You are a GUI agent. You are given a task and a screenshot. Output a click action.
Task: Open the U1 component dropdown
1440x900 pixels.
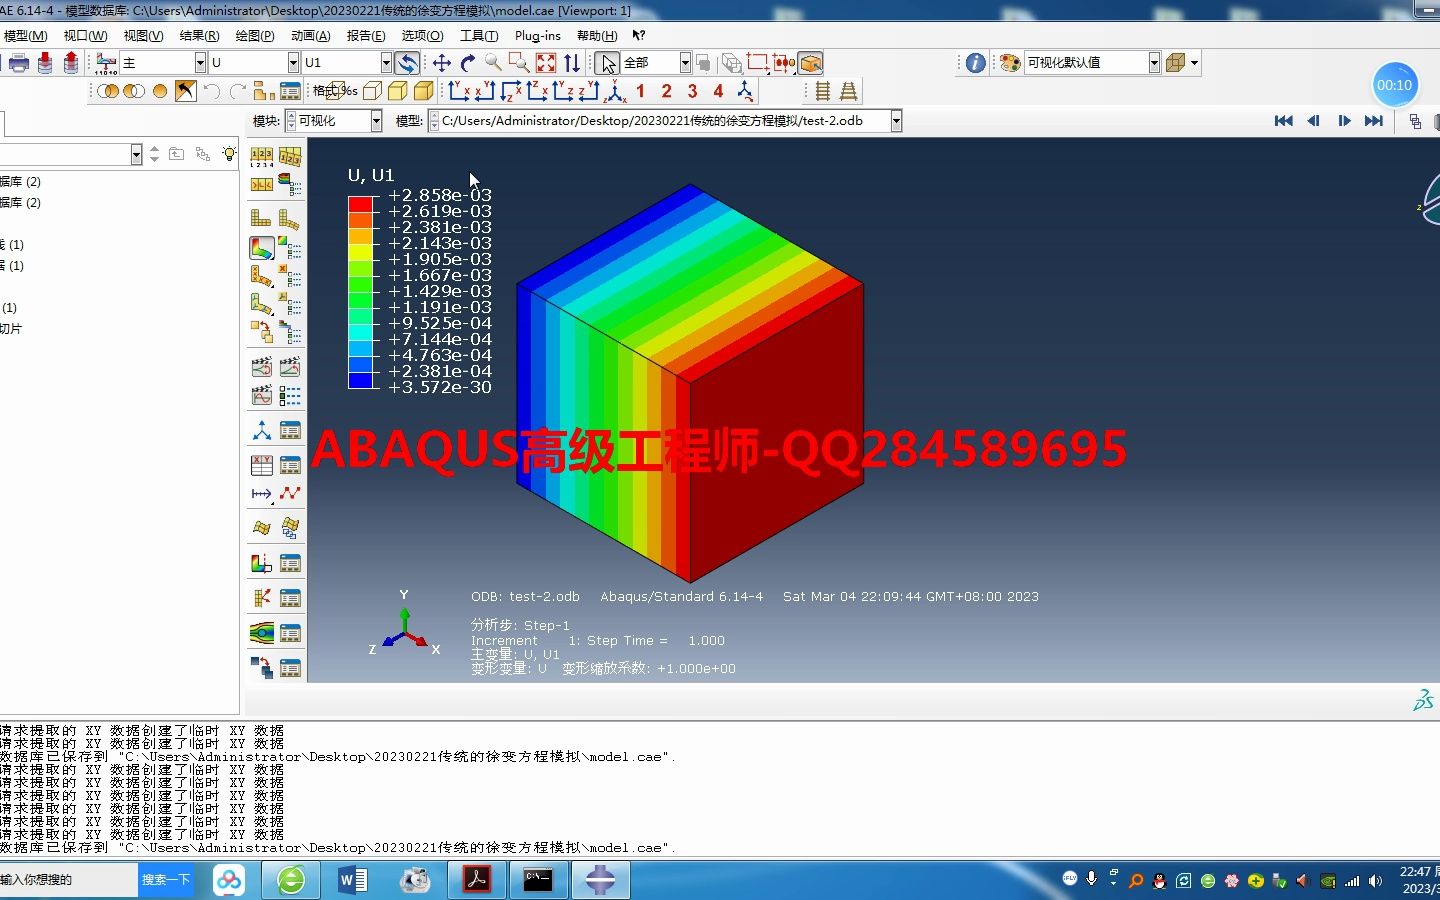click(x=386, y=63)
